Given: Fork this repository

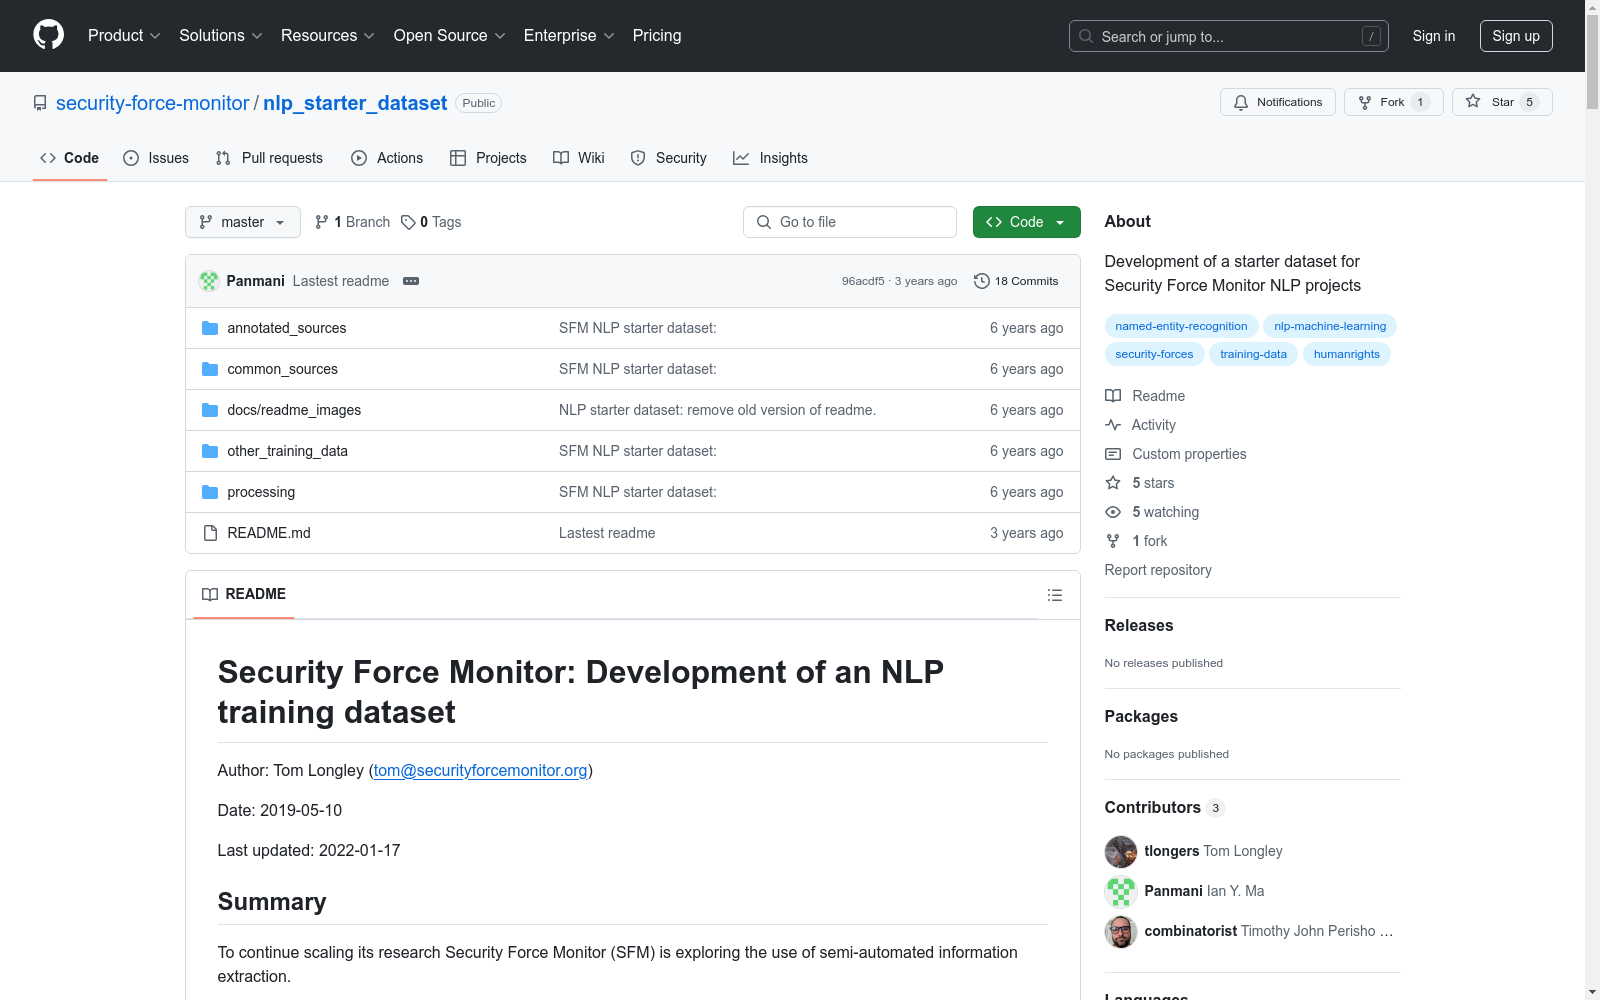Looking at the screenshot, I should pos(1393,102).
